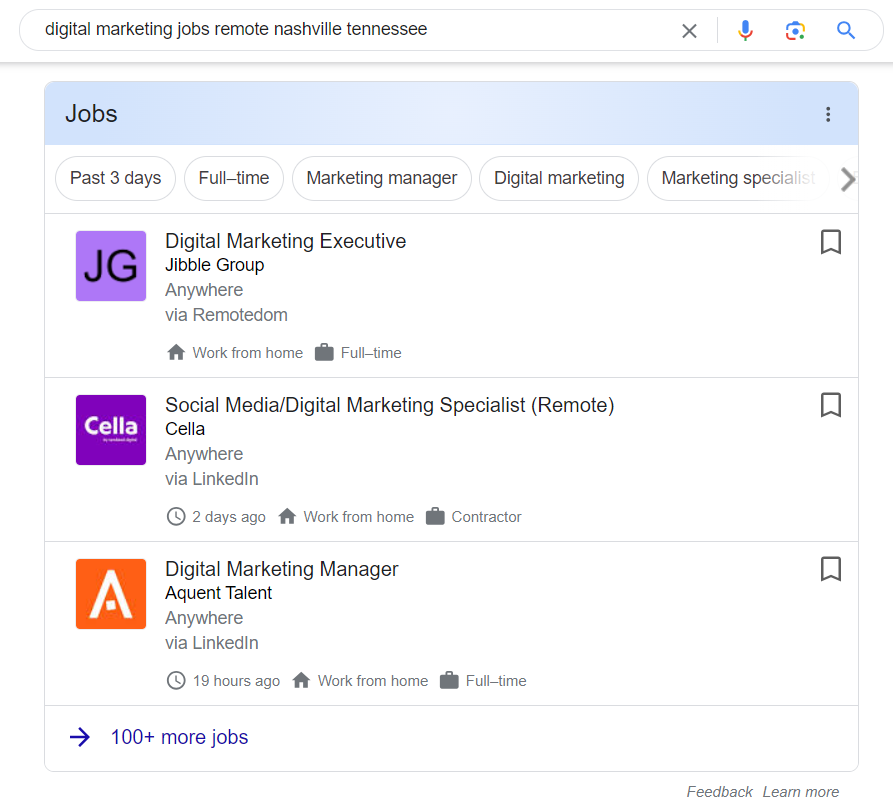
Task: Click the Jibble Group company name
Action: pos(215,265)
